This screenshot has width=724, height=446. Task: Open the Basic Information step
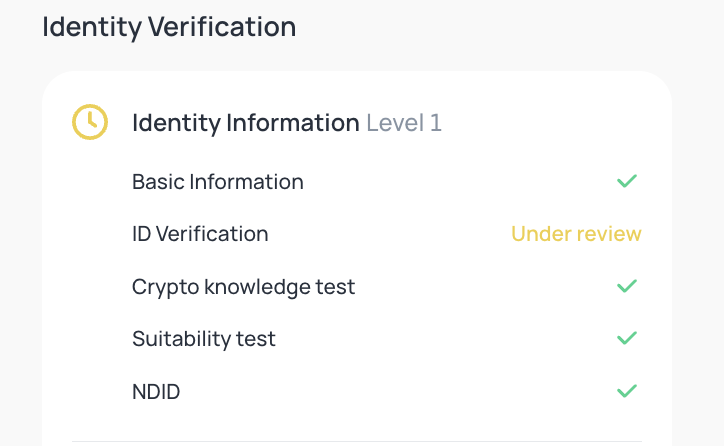click(x=218, y=181)
